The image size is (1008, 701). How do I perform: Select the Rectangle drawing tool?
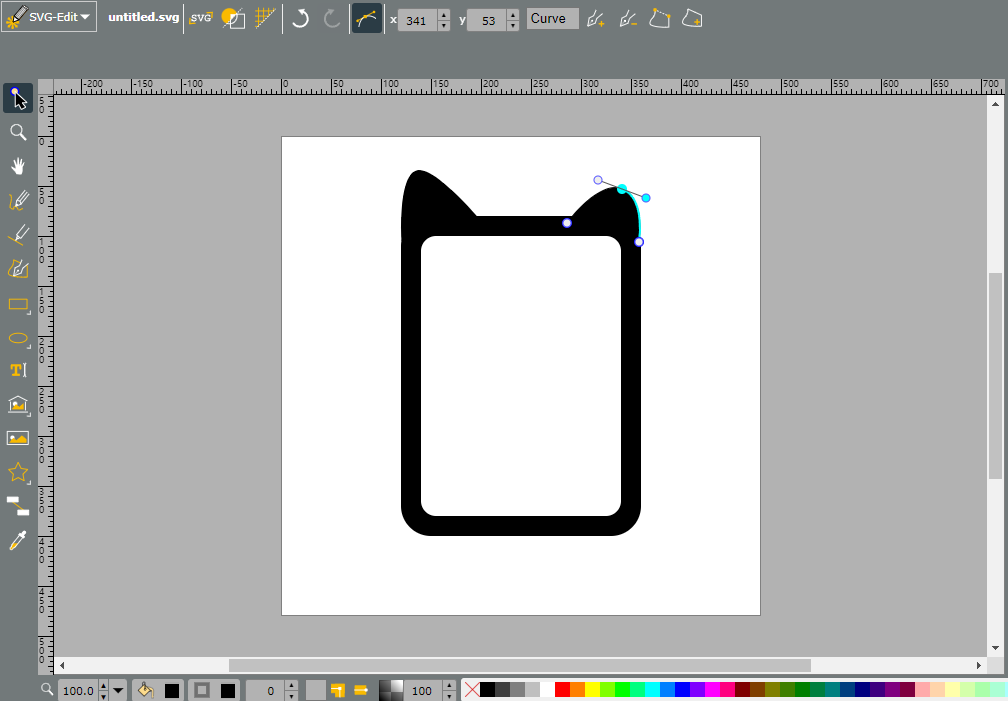pos(18,304)
